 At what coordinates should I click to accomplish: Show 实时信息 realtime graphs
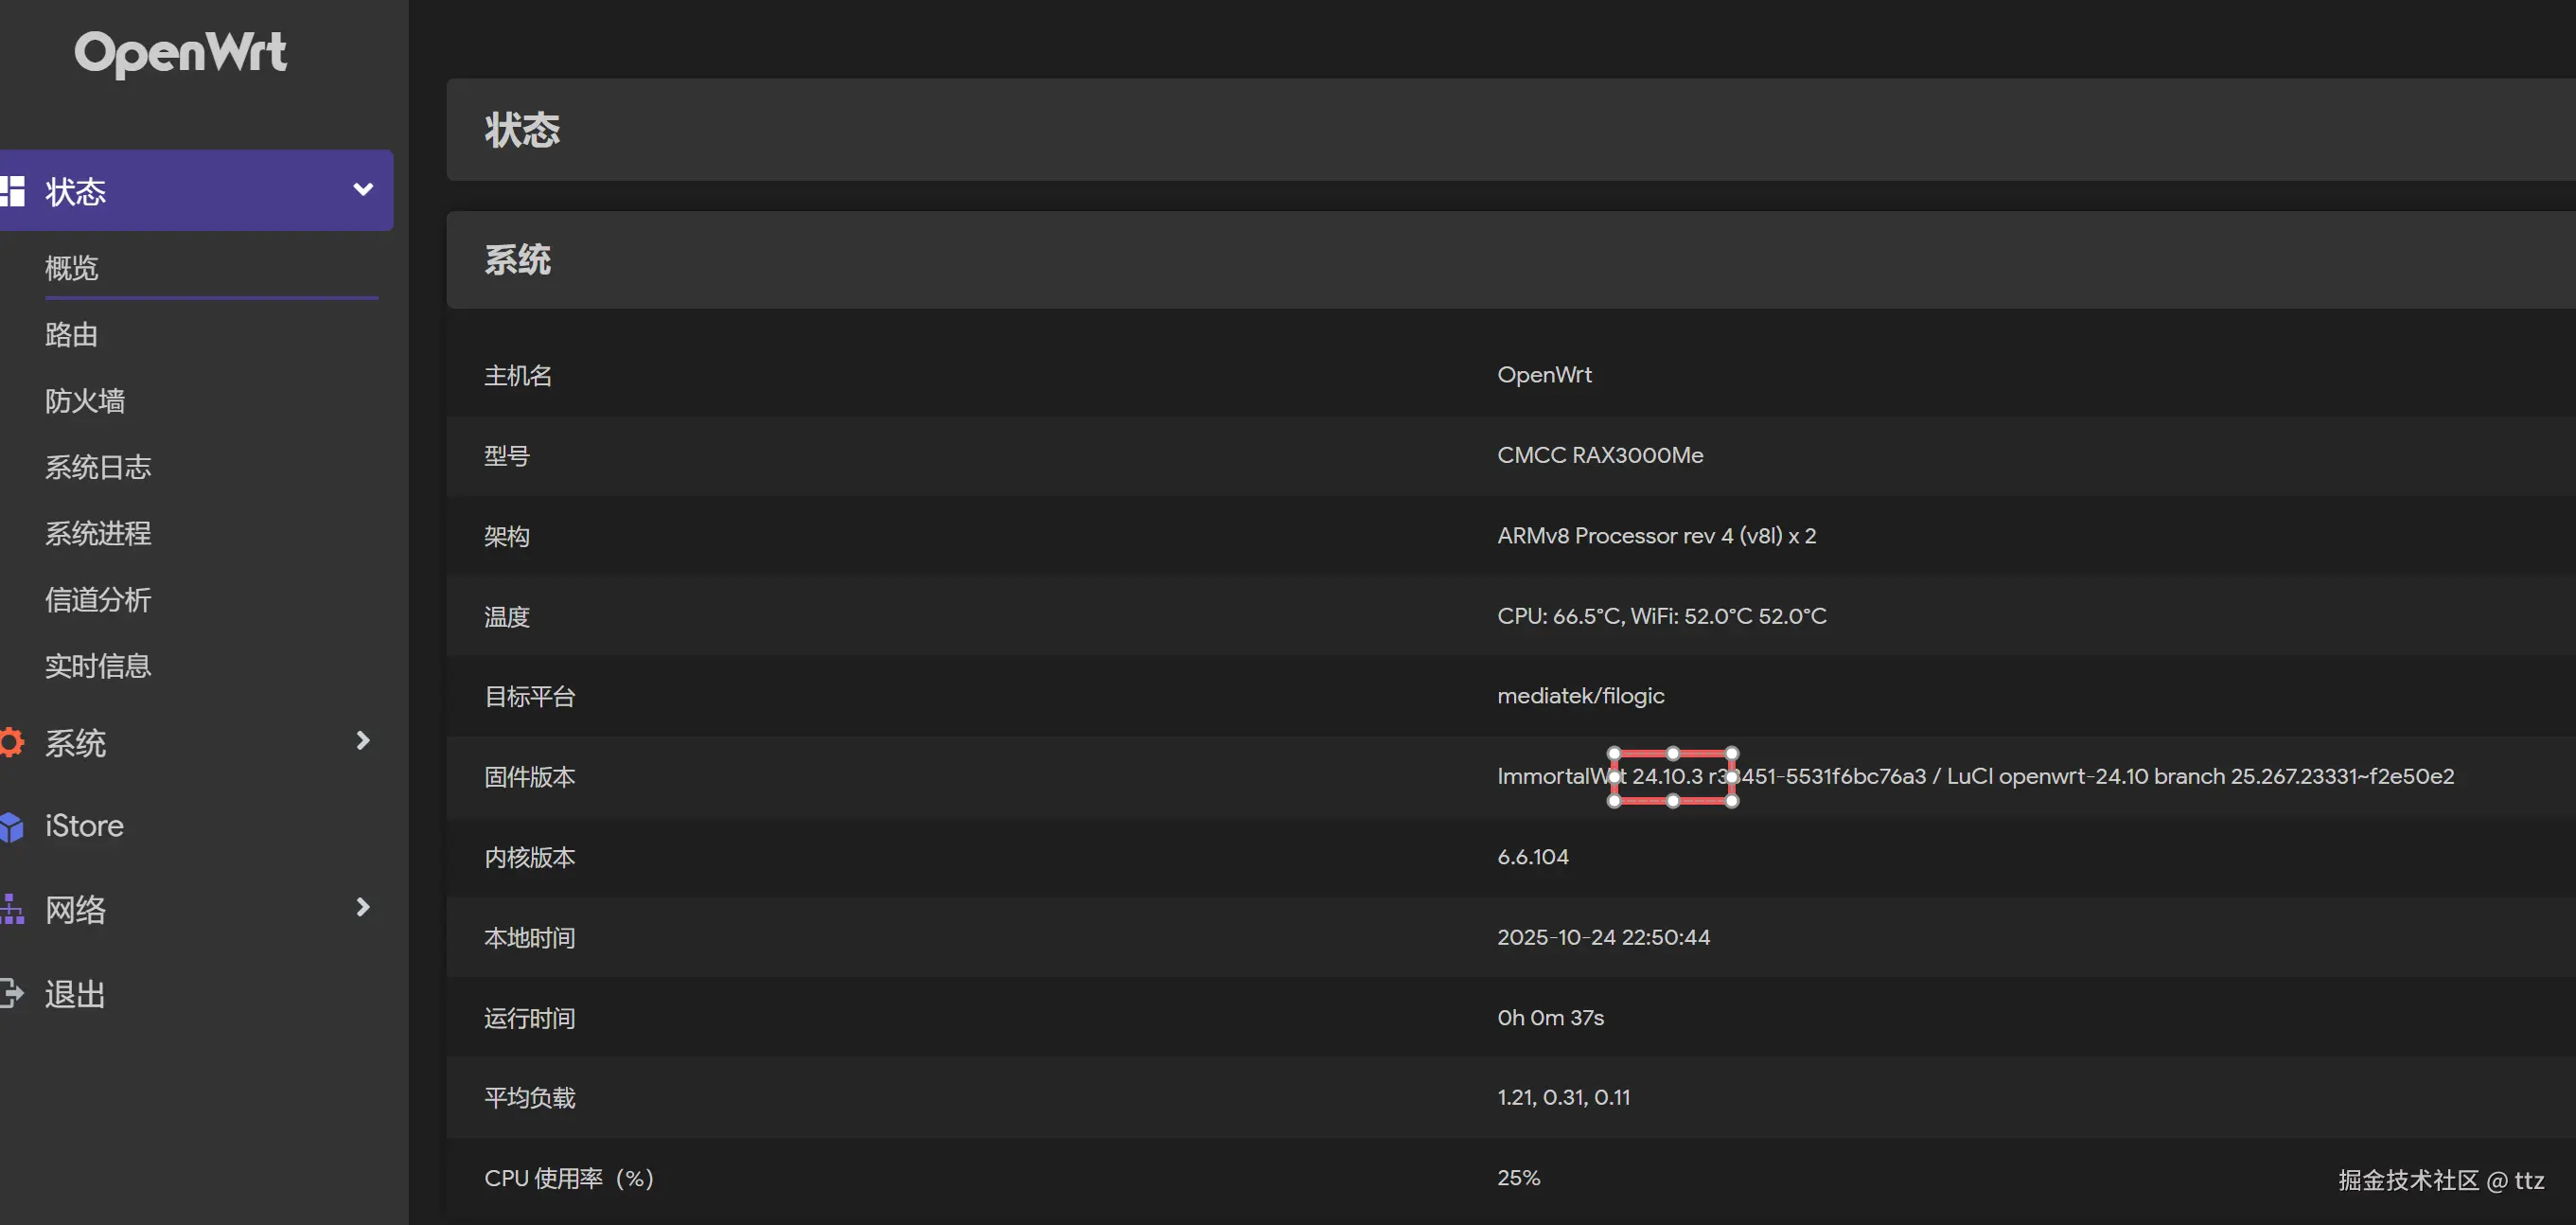[x=98, y=666]
